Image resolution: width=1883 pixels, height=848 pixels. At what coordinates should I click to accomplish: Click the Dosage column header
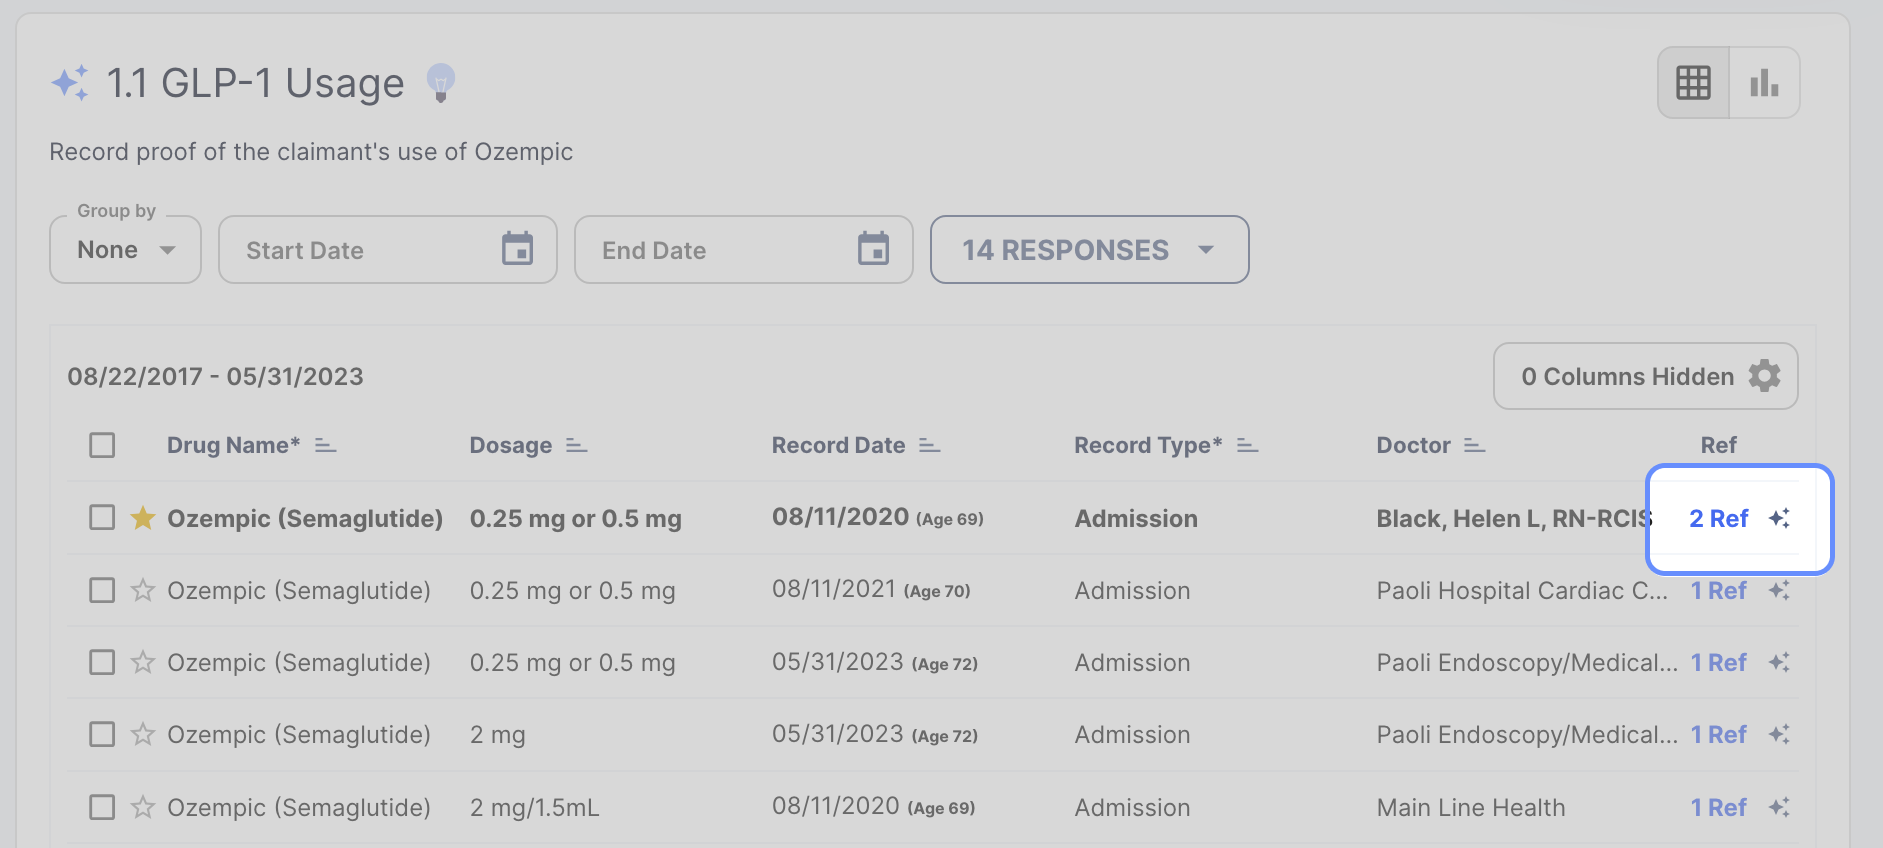tap(511, 445)
